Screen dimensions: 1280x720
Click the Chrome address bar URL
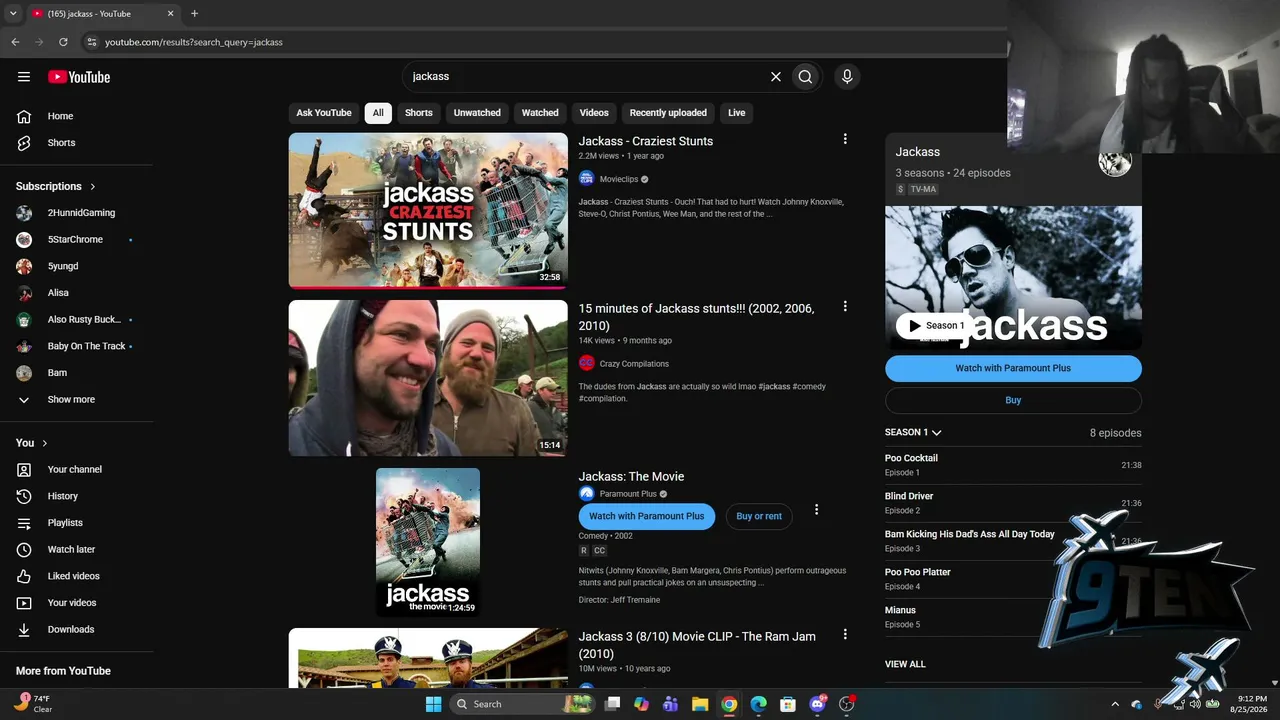pyautogui.click(x=194, y=42)
